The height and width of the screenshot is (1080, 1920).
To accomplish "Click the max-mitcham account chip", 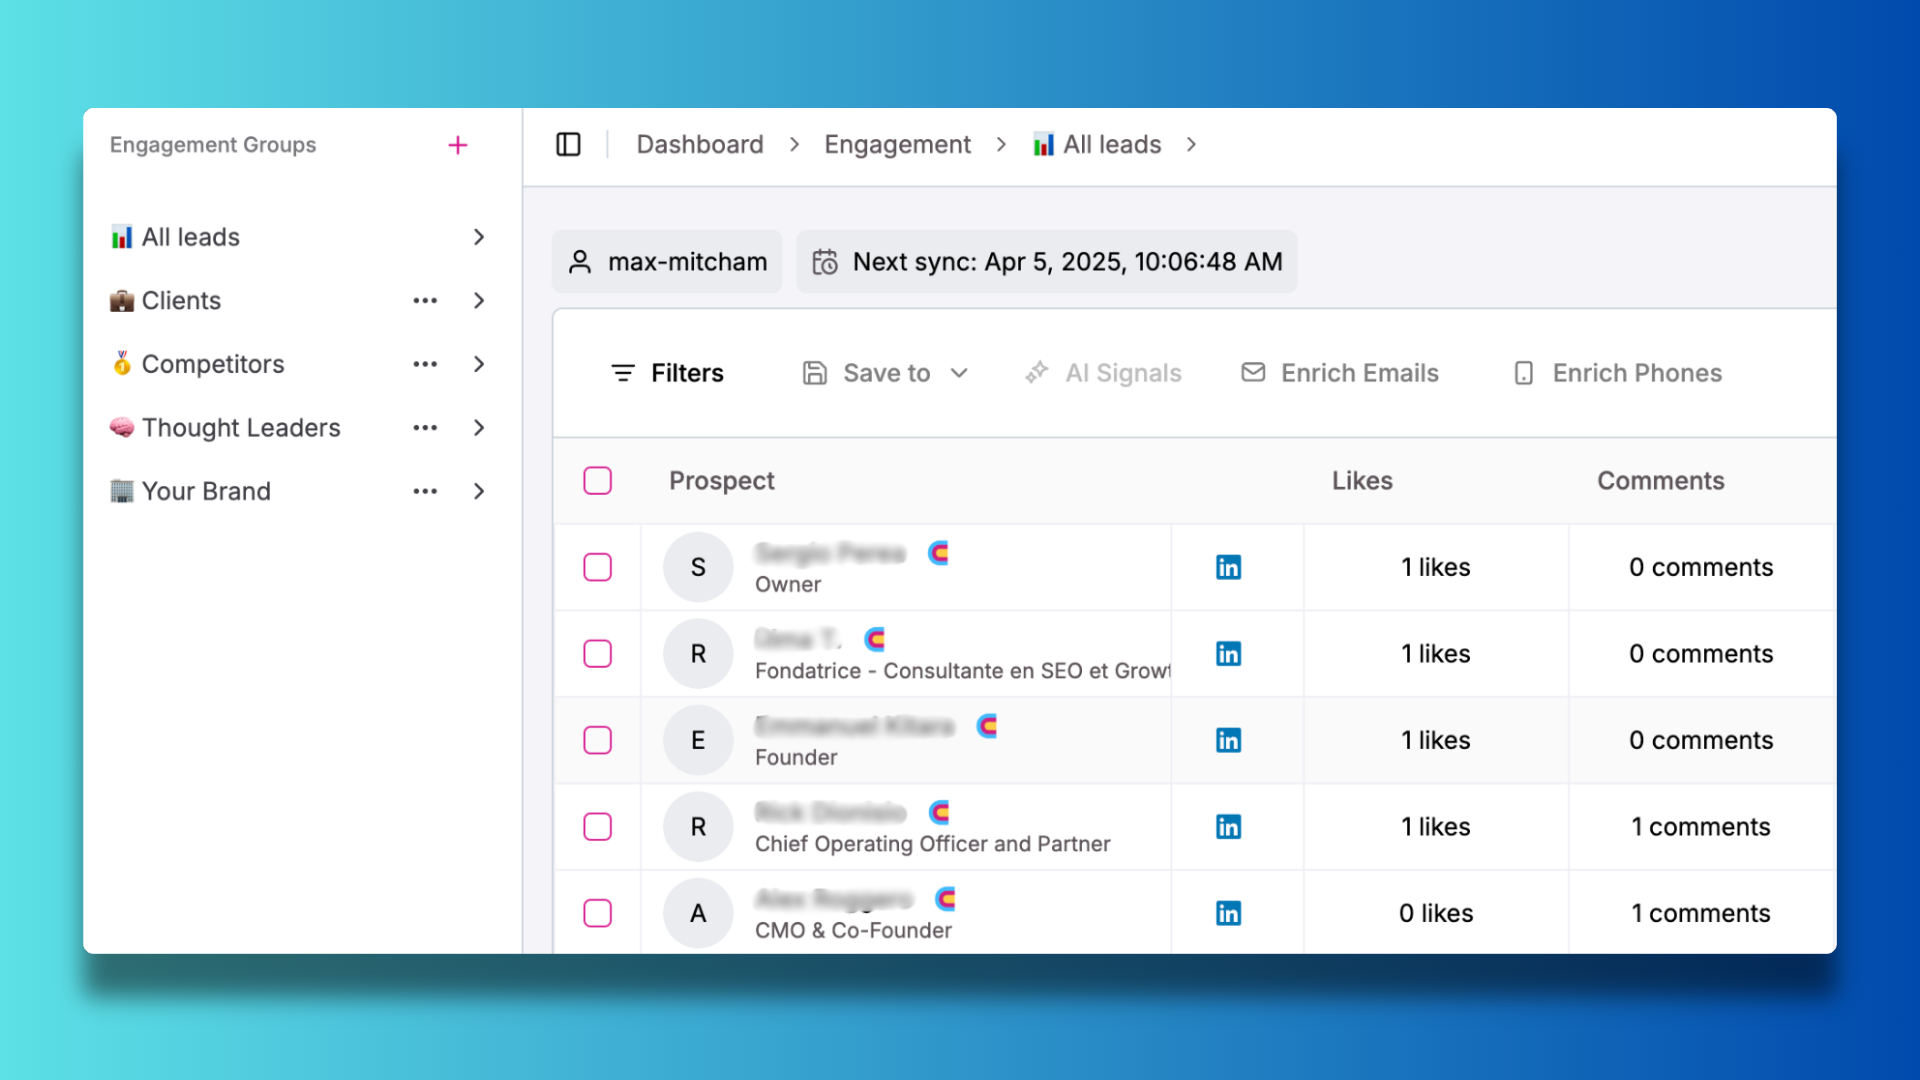I will 667,262.
